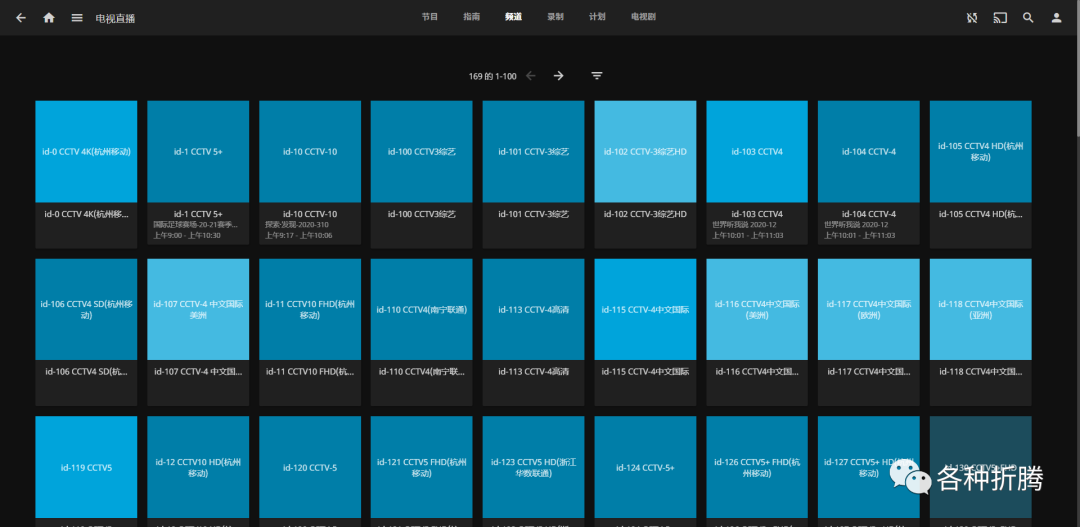Image resolution: width=1080 pixels, height=527 pixels.
Task: Open the user profile icon
Action: point(1057,18)
